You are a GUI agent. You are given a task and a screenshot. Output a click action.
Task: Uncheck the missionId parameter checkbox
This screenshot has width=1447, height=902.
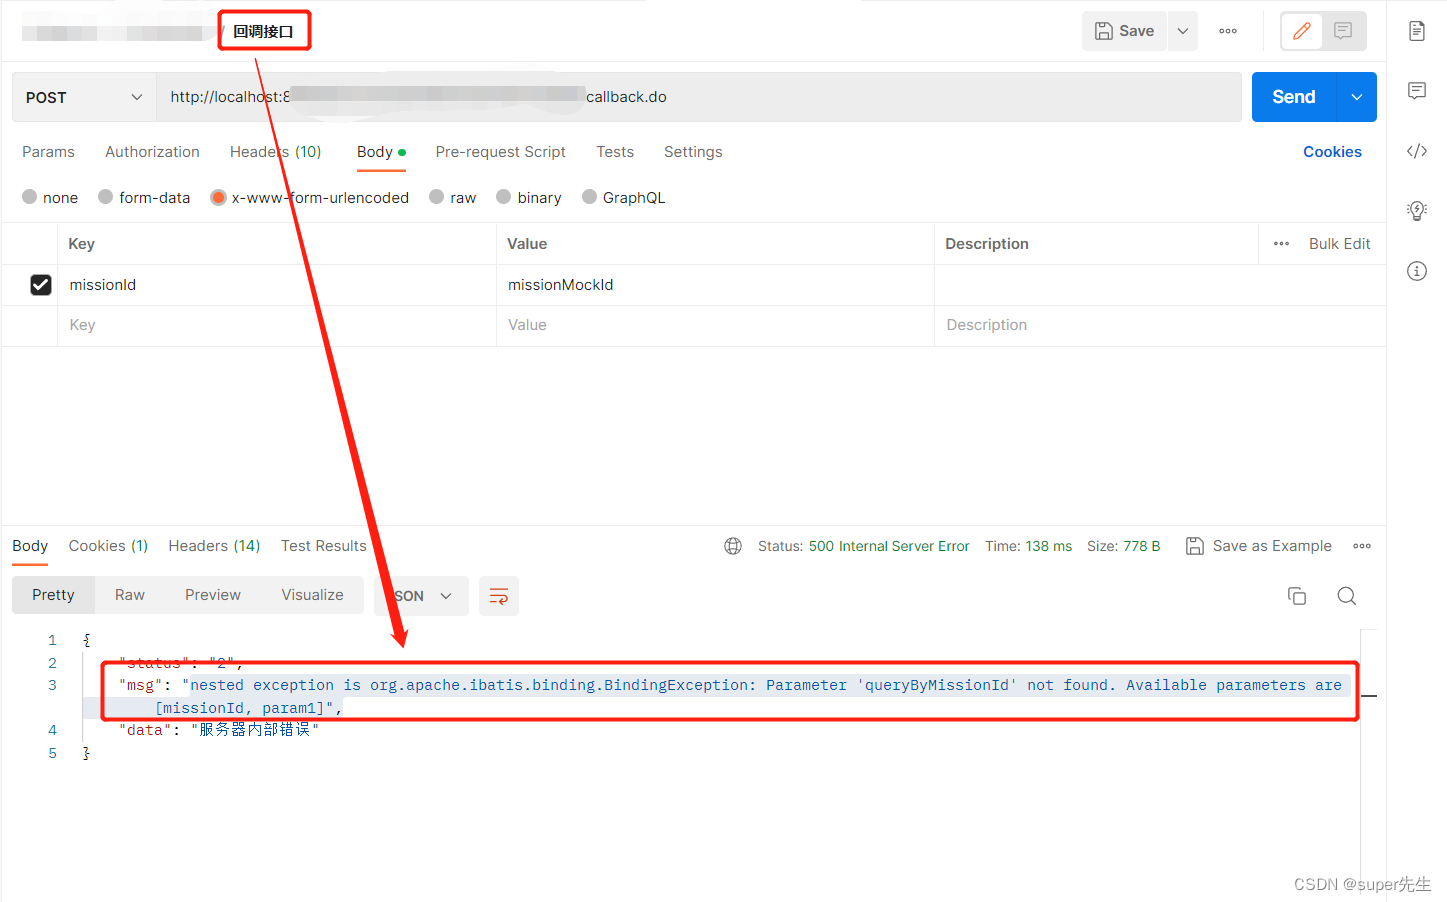(x=40, y=285)
